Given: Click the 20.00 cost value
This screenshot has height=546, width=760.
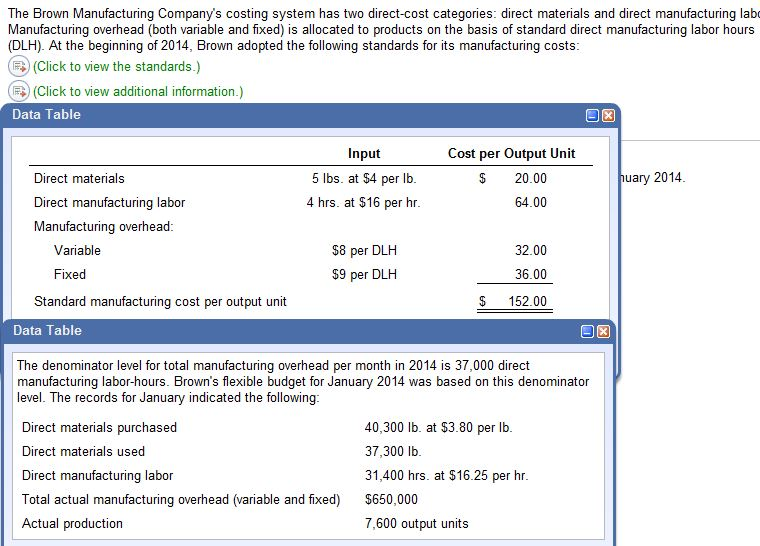Looking at the screenshot, I should [x=530, y=178].
